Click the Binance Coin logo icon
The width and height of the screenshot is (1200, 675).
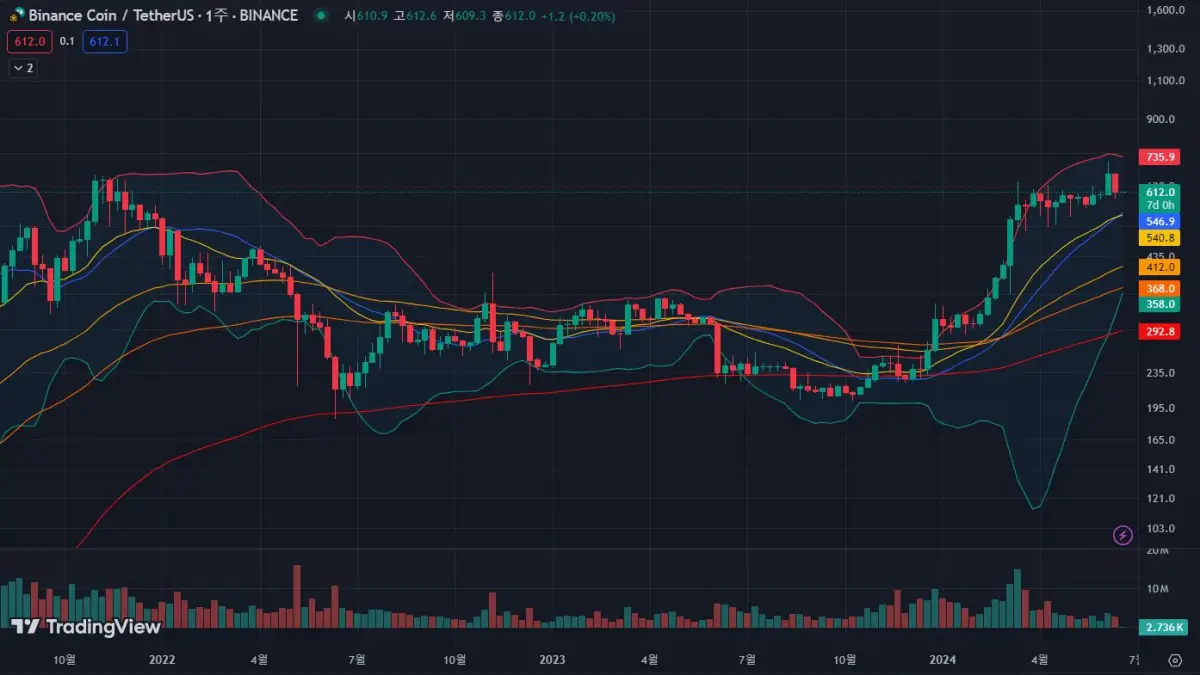tap(16, 15)
